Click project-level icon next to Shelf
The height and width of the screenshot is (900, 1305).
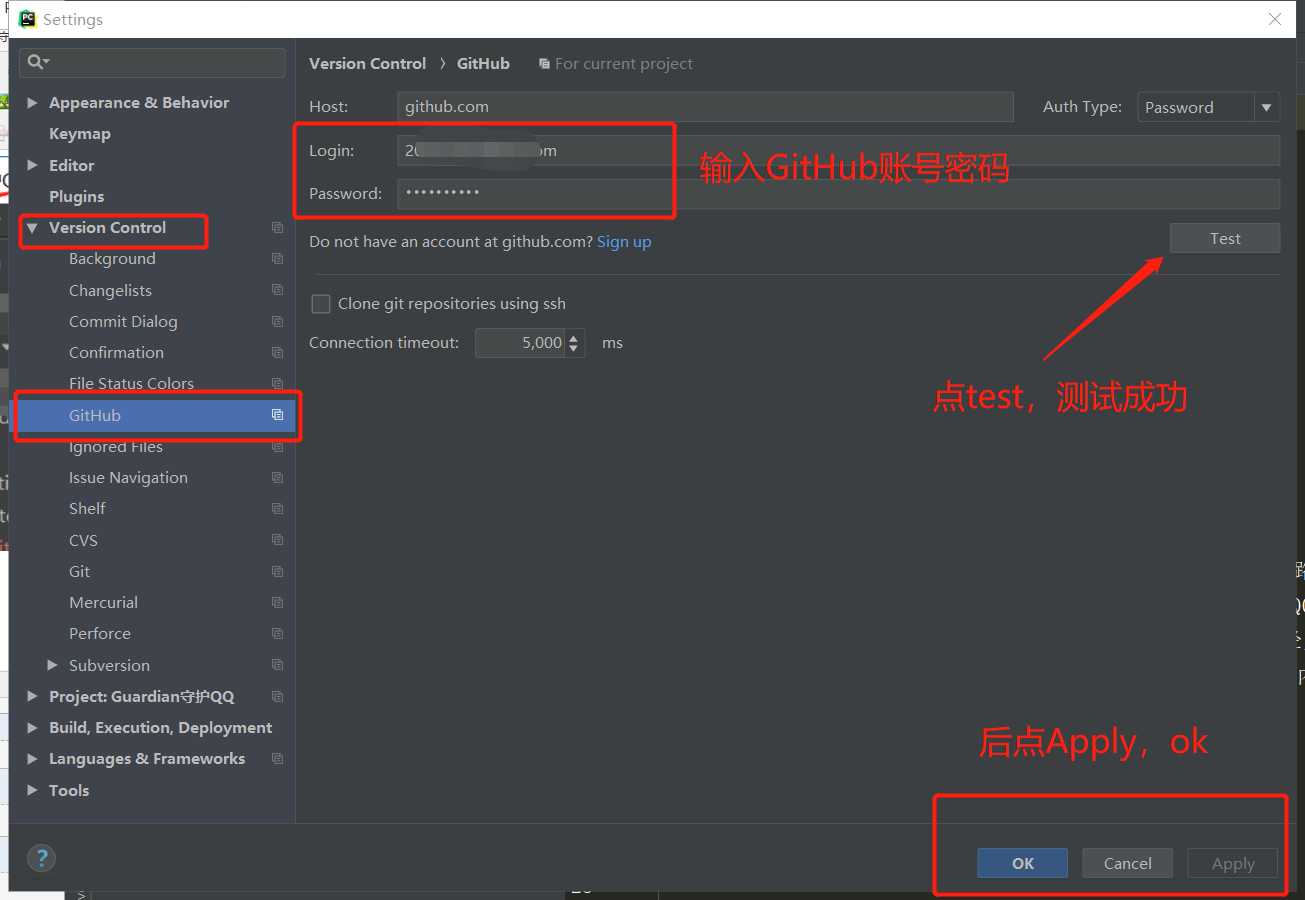pos(277,509)
